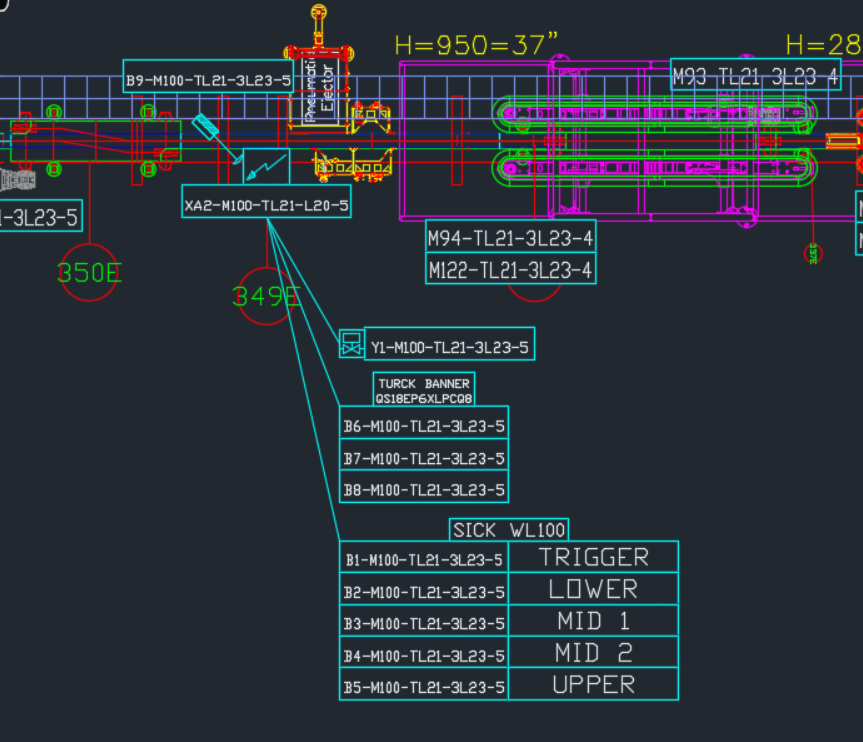Click the MID 1 cell
The width and height of the screenshot is (863, 742).
(593, 621)
